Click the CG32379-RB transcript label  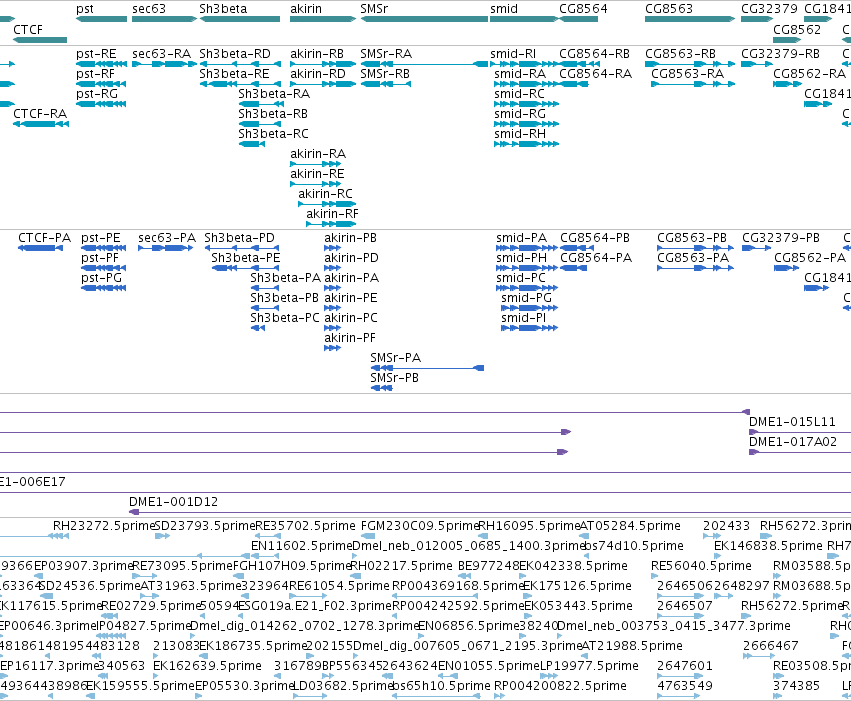(x=780, y=54)
